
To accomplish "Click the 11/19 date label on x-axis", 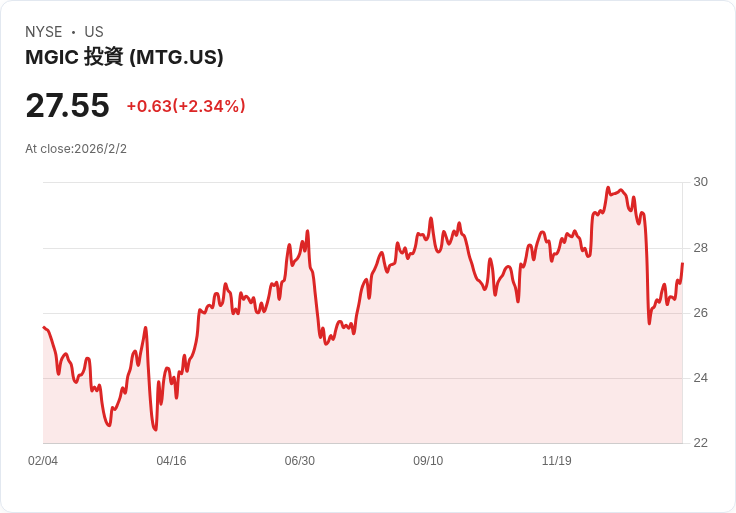I will coord(557,461).
